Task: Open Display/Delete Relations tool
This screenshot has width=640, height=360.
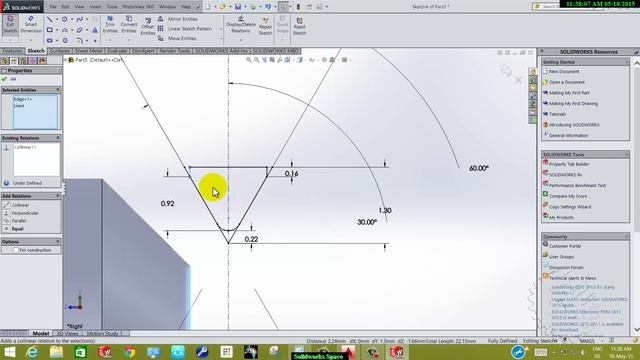Action: [x=240, y=25]
